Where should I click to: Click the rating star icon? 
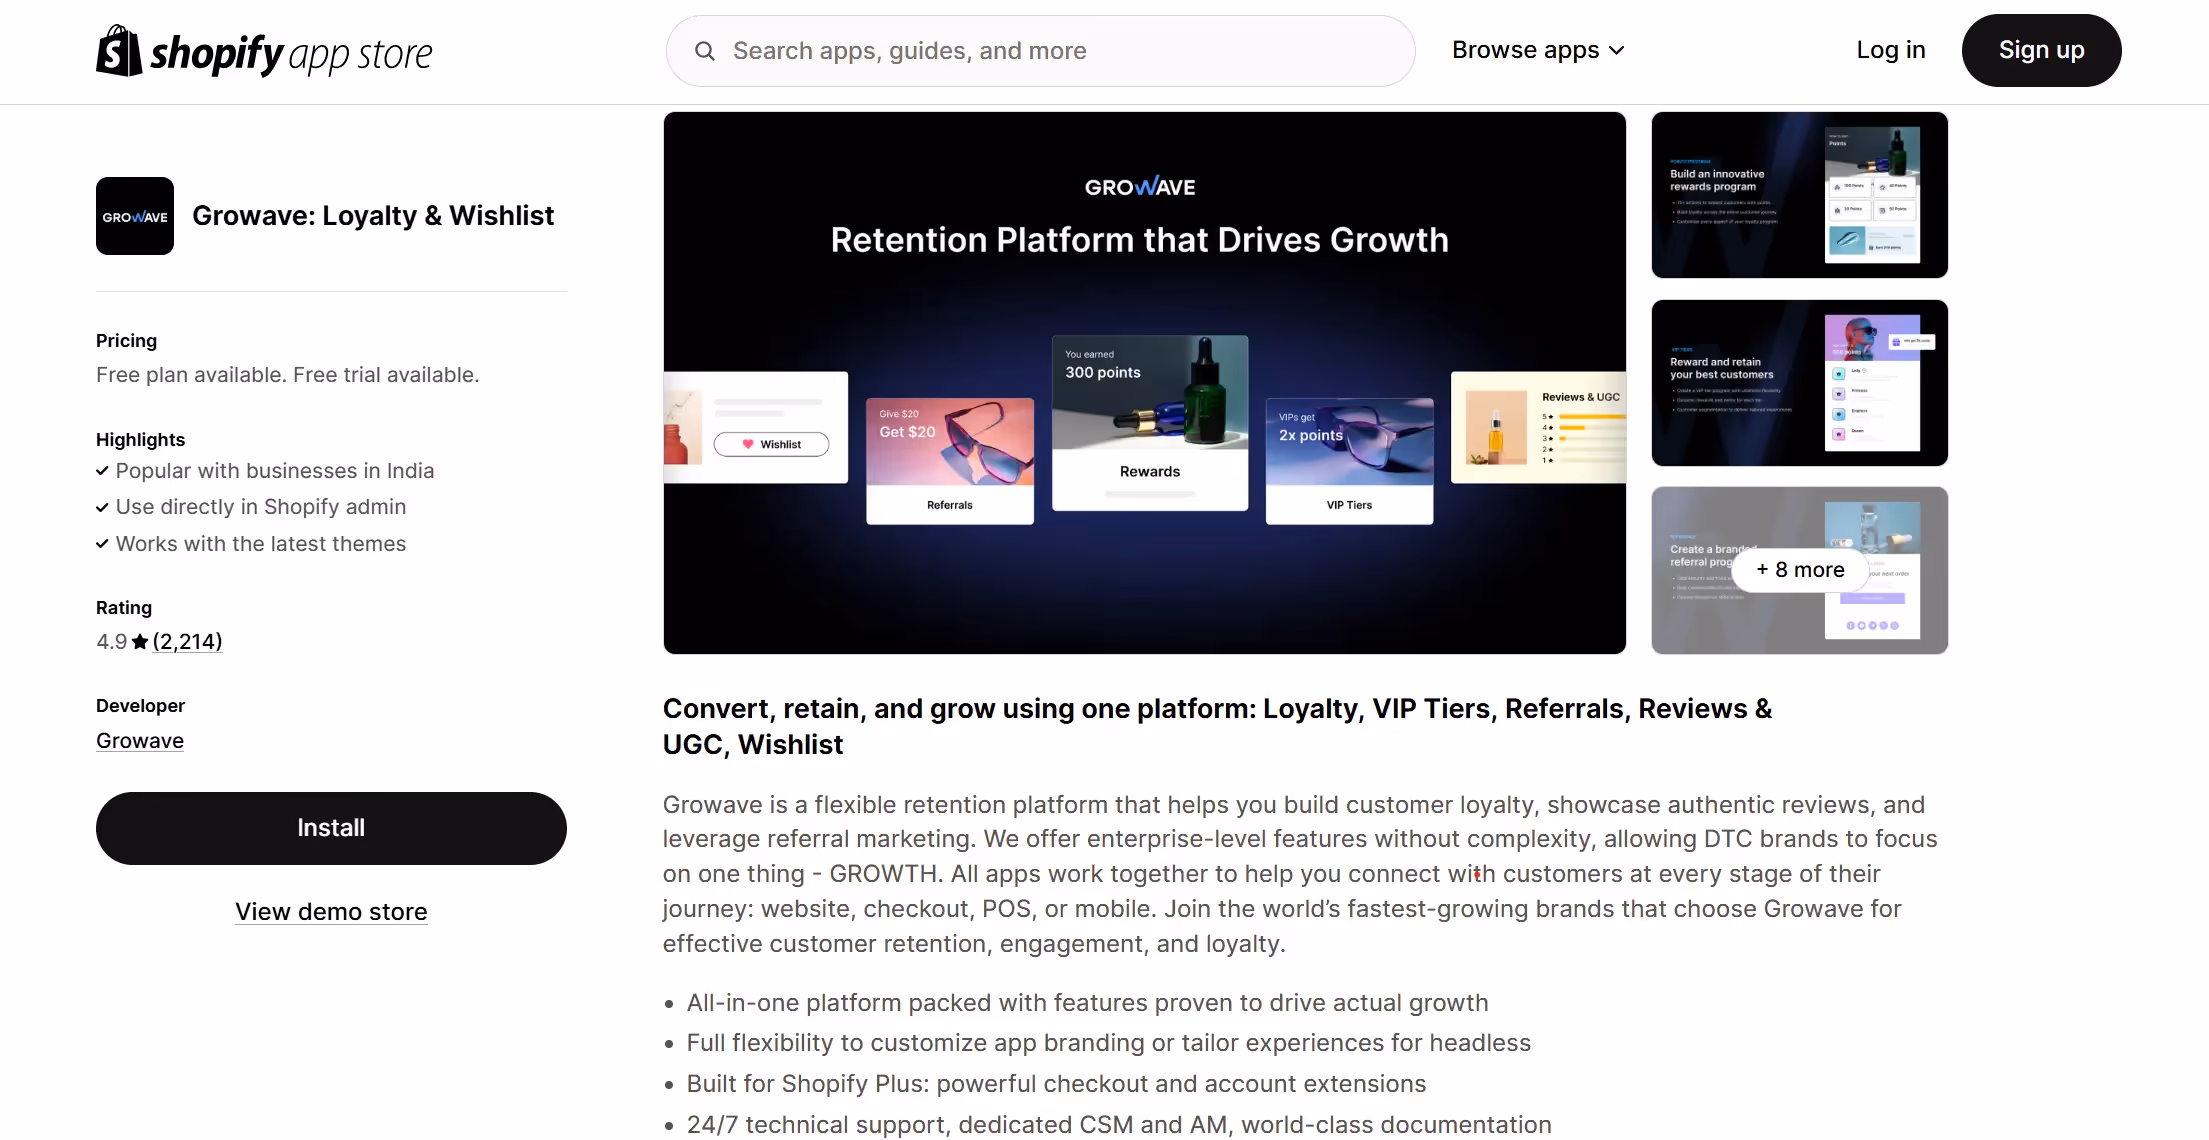140,642
